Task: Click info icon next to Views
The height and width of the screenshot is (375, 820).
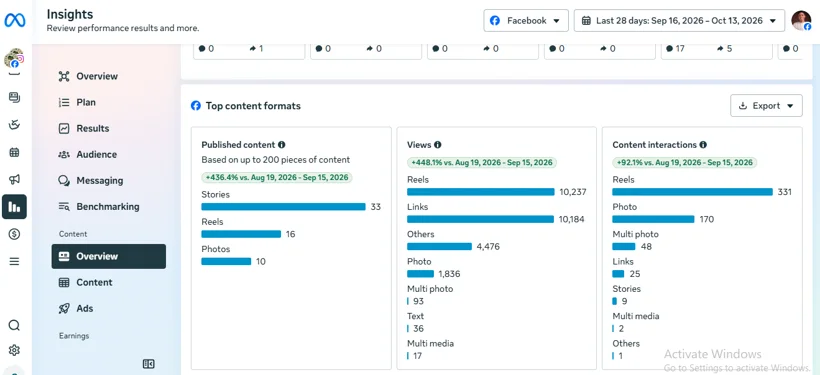Action: [437, 145]
